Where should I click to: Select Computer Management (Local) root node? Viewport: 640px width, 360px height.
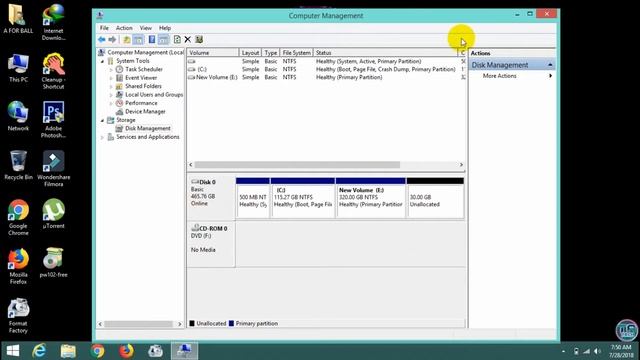pyautogui.click(x=141, y=53)
